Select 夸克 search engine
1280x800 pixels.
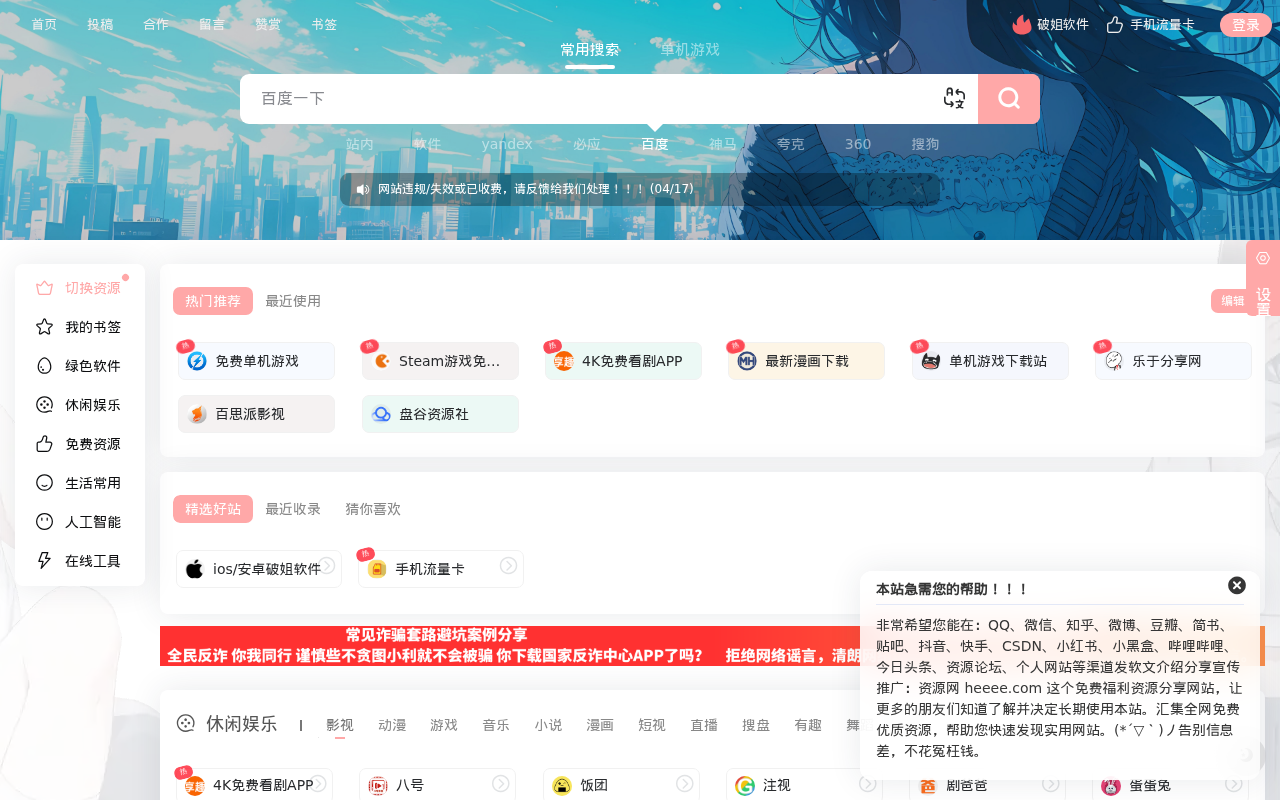click(791, 144)
